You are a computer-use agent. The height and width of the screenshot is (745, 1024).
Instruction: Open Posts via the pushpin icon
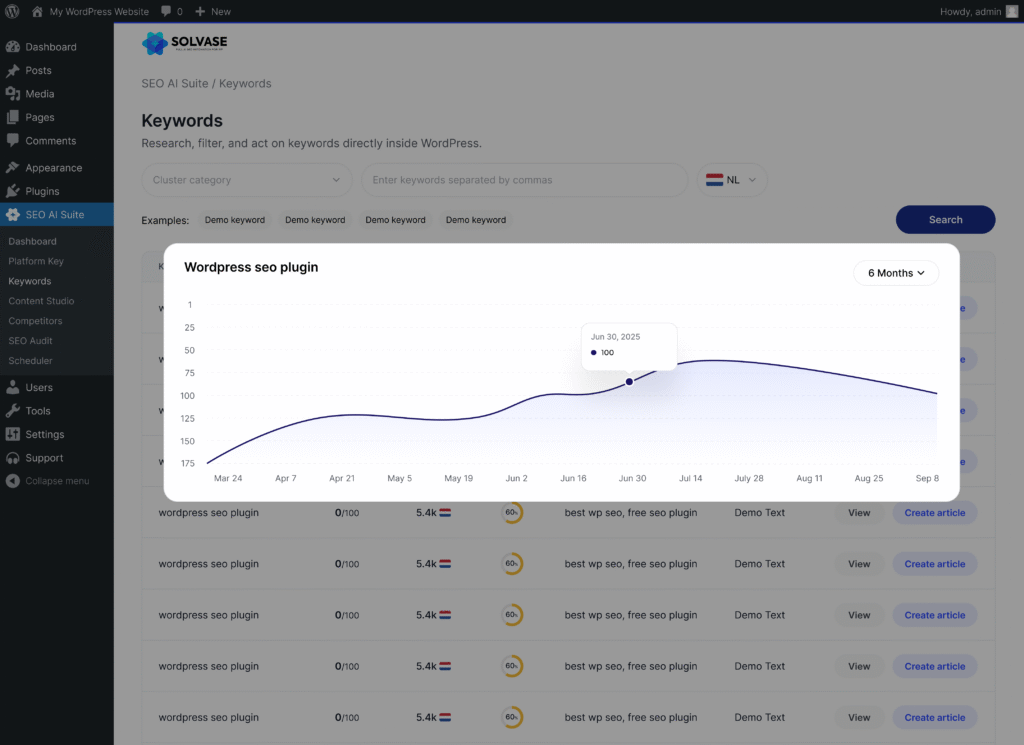pos(12,71)
